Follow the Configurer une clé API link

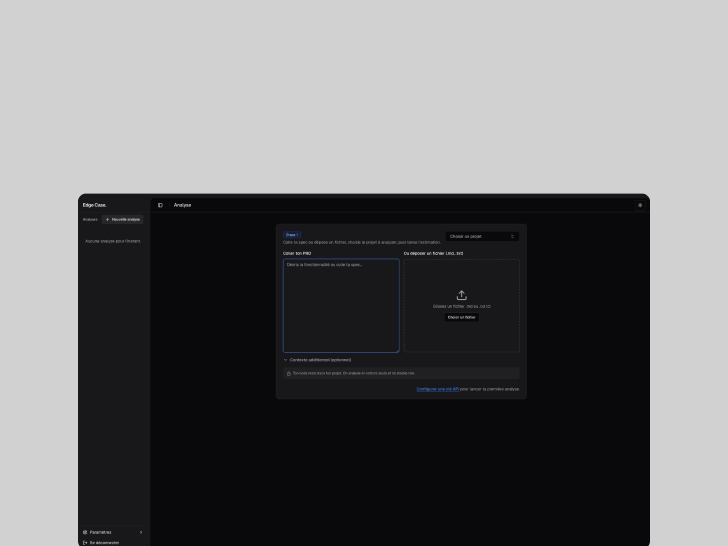[x=437, y=389]
